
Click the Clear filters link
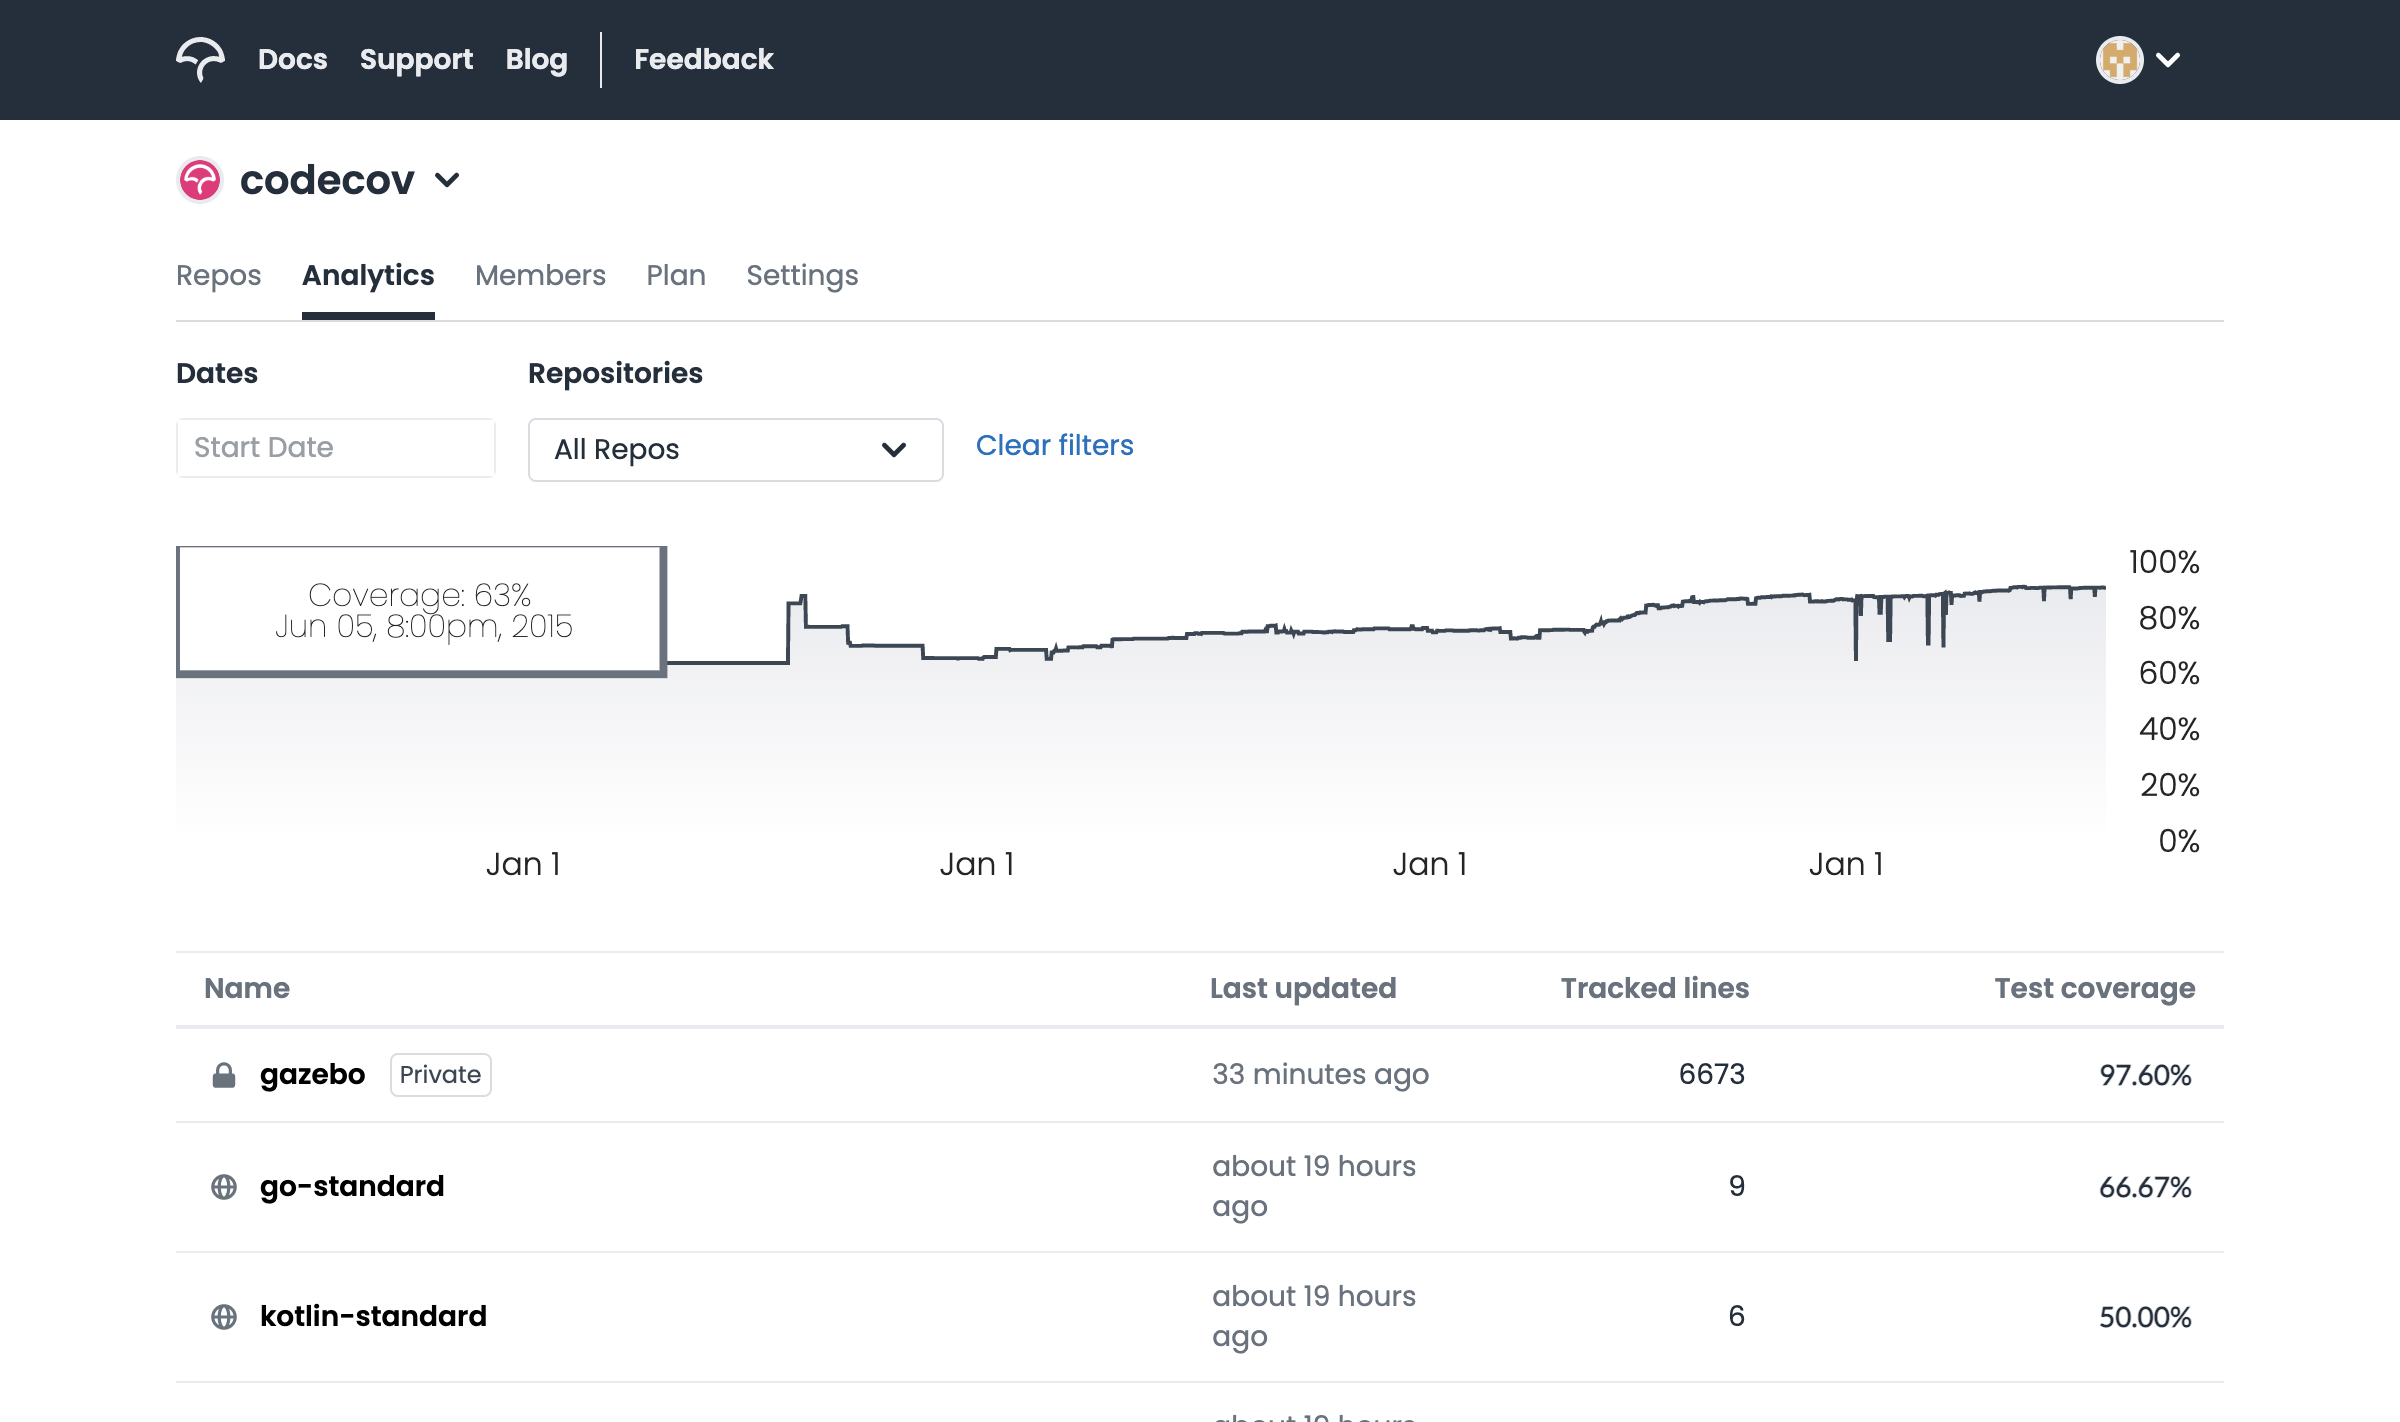[1054, 445]
